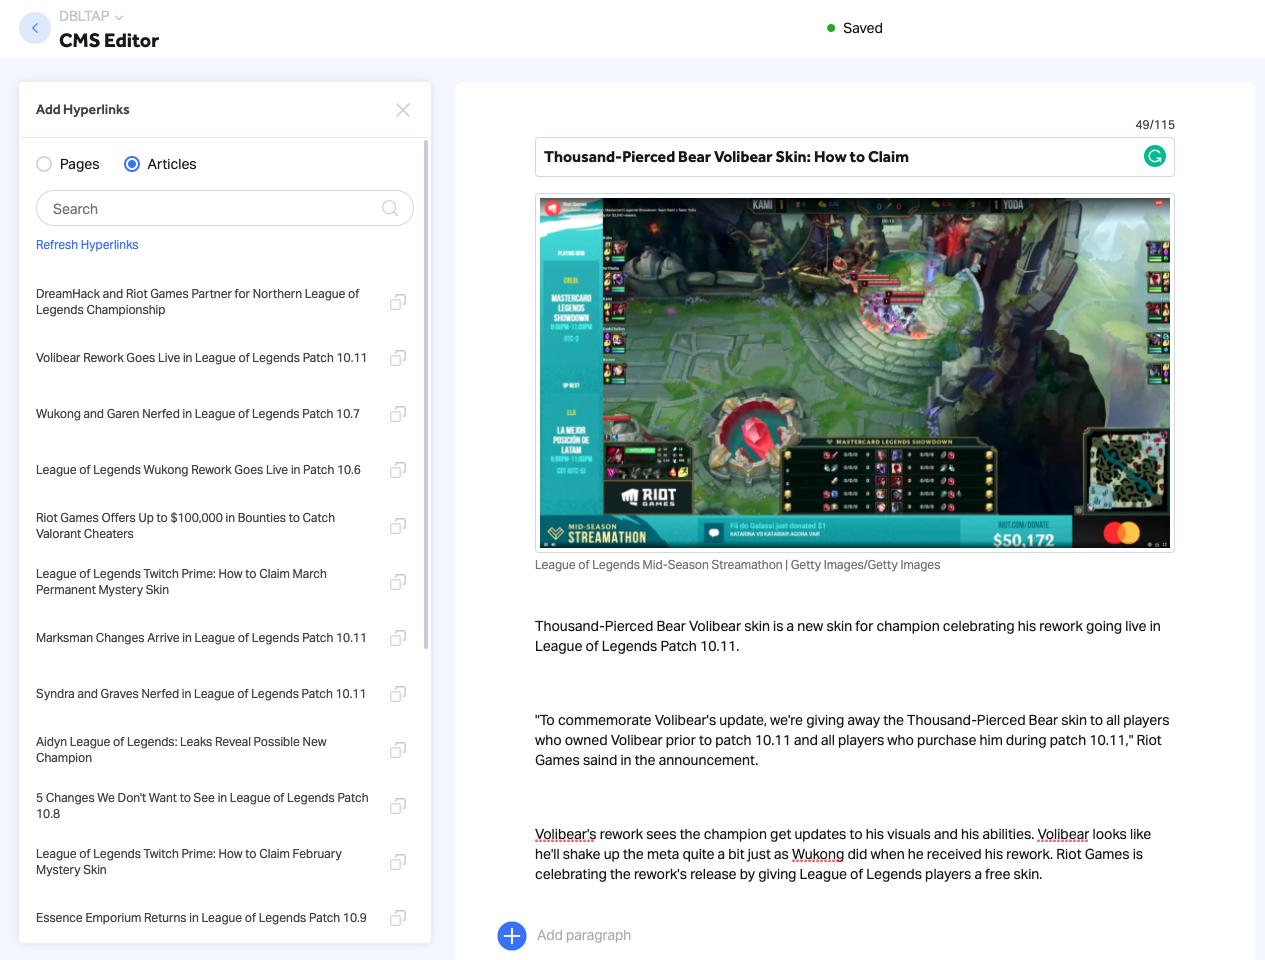This screenshot has height=960, width=1265.
Task: Edit the article title field
Action: tap(854, 157)
